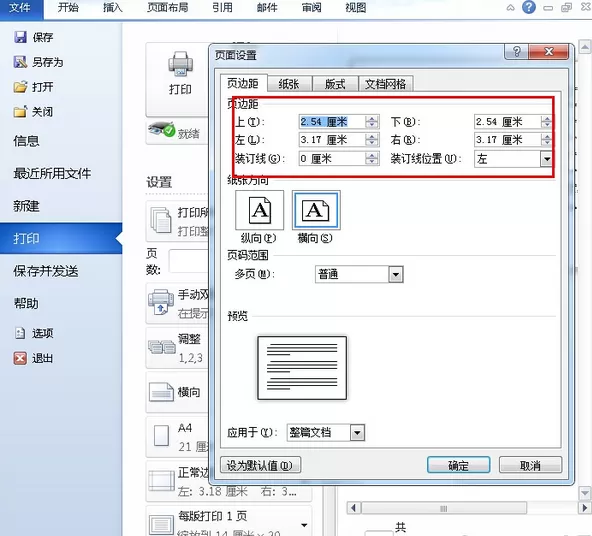Click the page preview thumbnail in dialog
The image size is (592, 536).
click(302, 368)
